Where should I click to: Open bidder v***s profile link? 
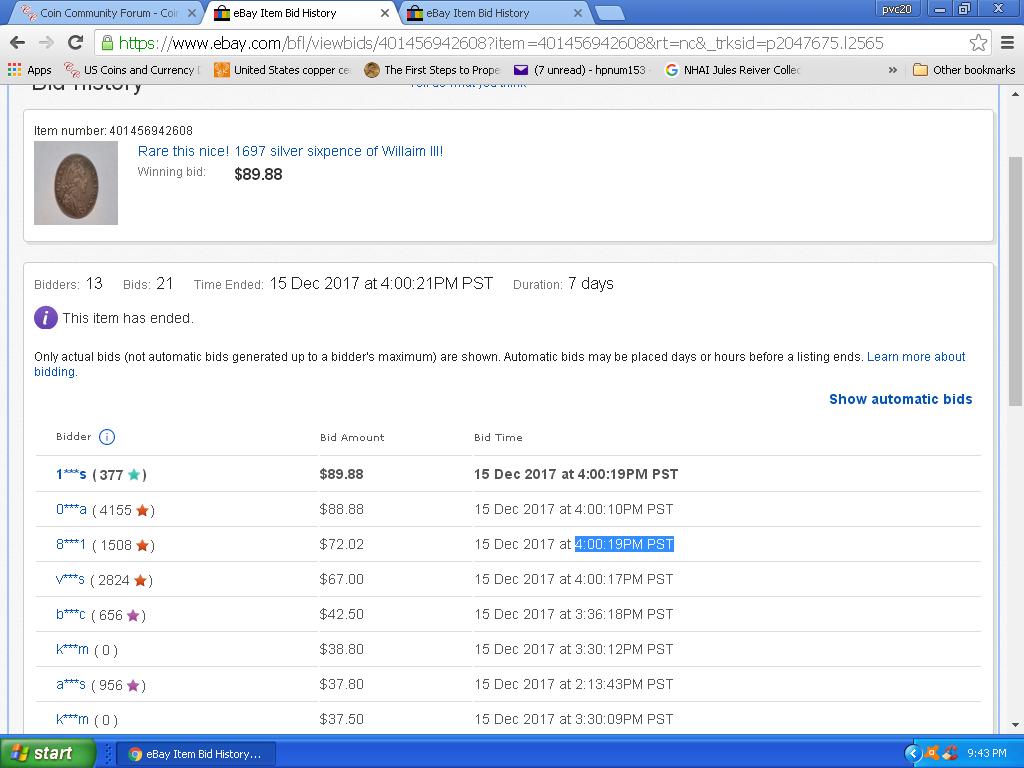click(70, 579)
